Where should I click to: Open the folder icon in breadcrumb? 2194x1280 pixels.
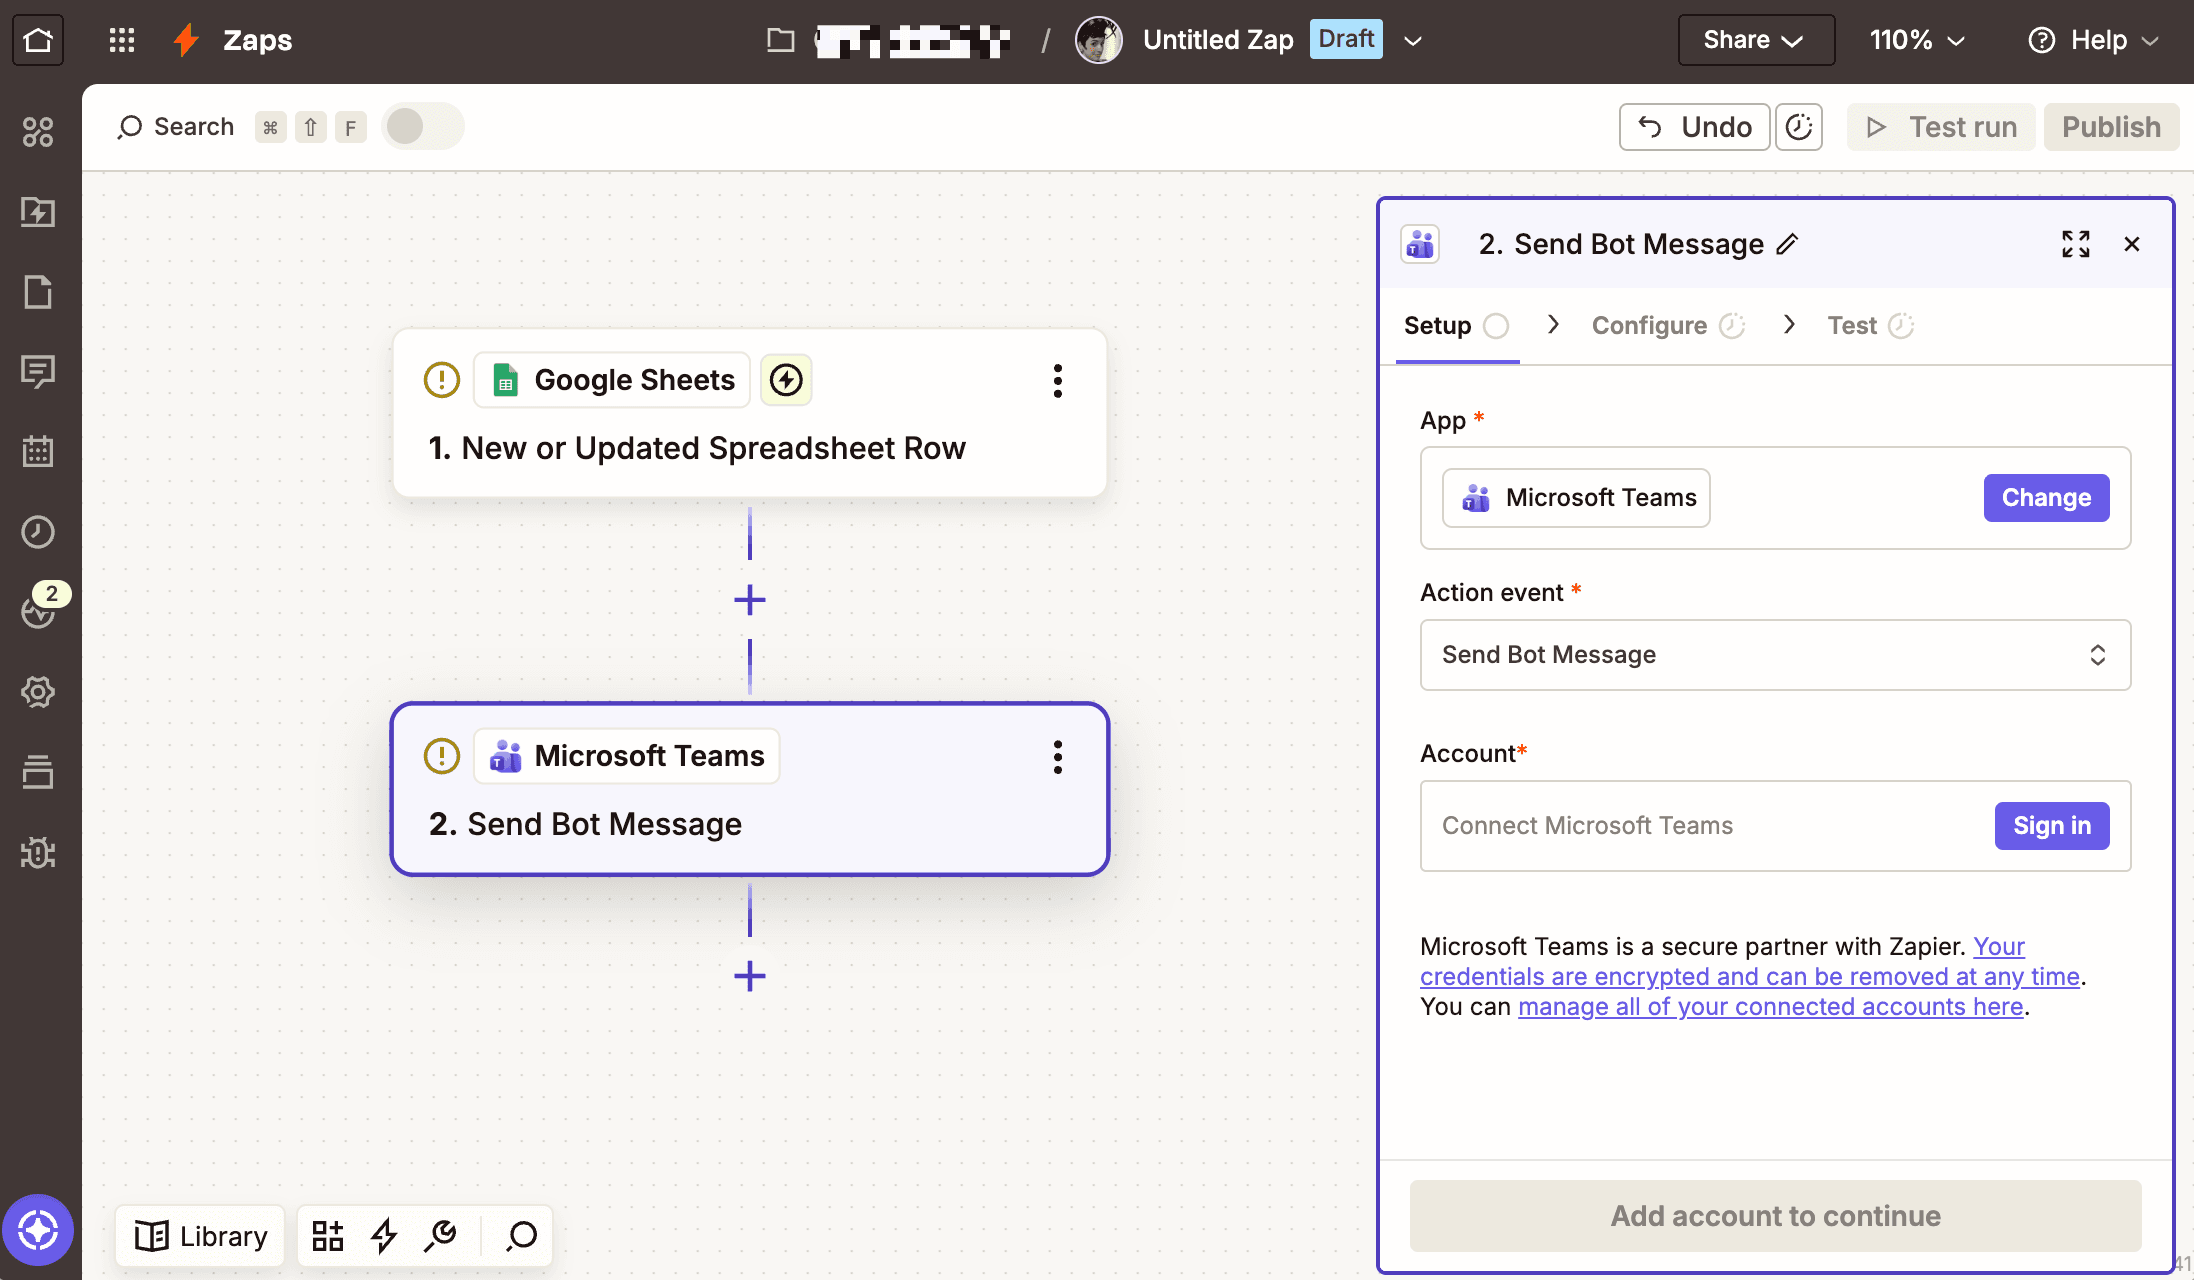tap(780, 40)
